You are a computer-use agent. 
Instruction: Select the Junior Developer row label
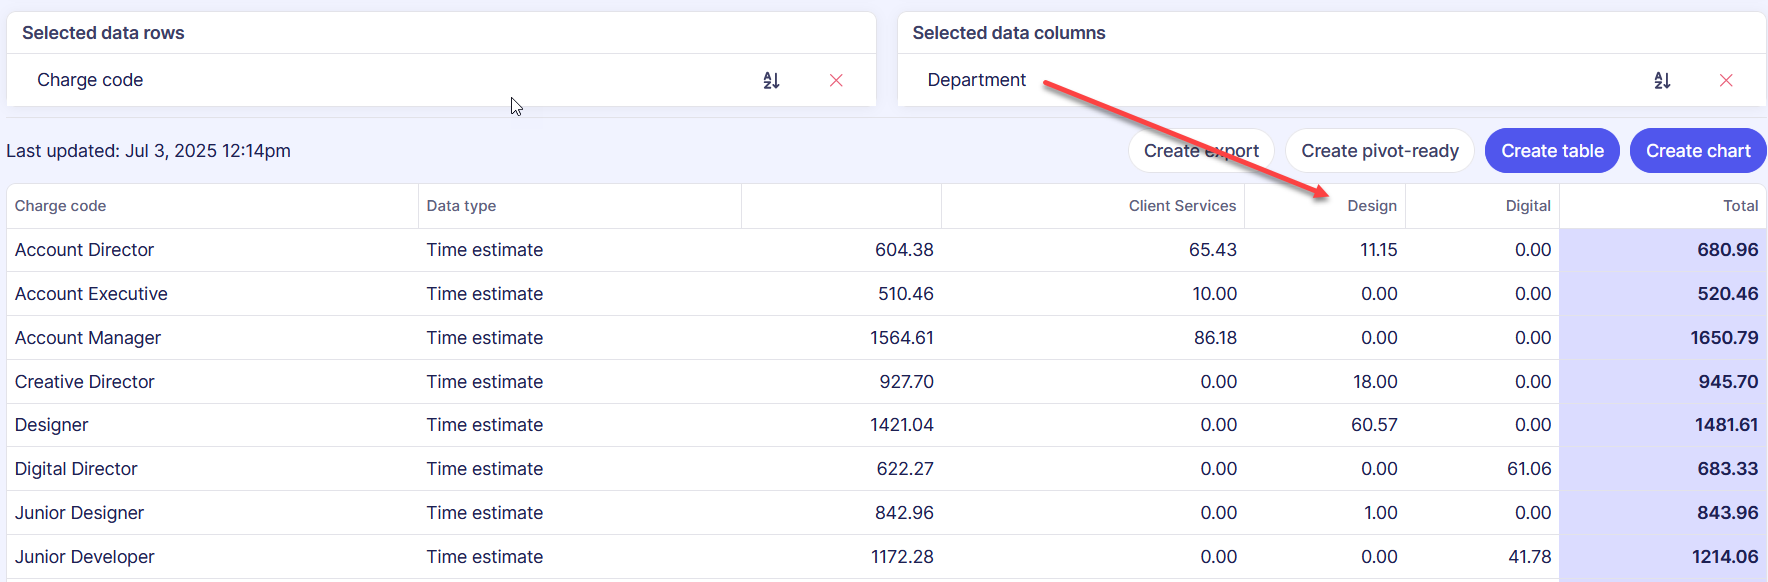pos(85,557)
